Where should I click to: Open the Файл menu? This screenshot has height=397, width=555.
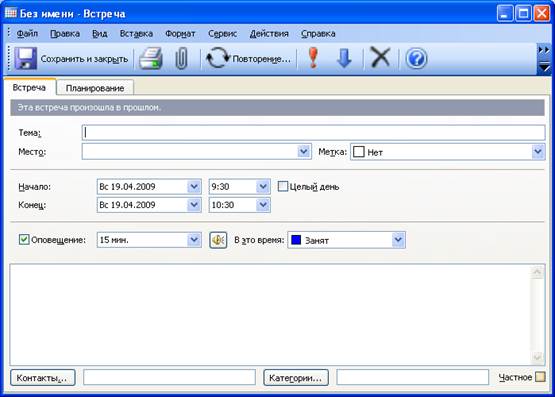click(x=27, y=34)
